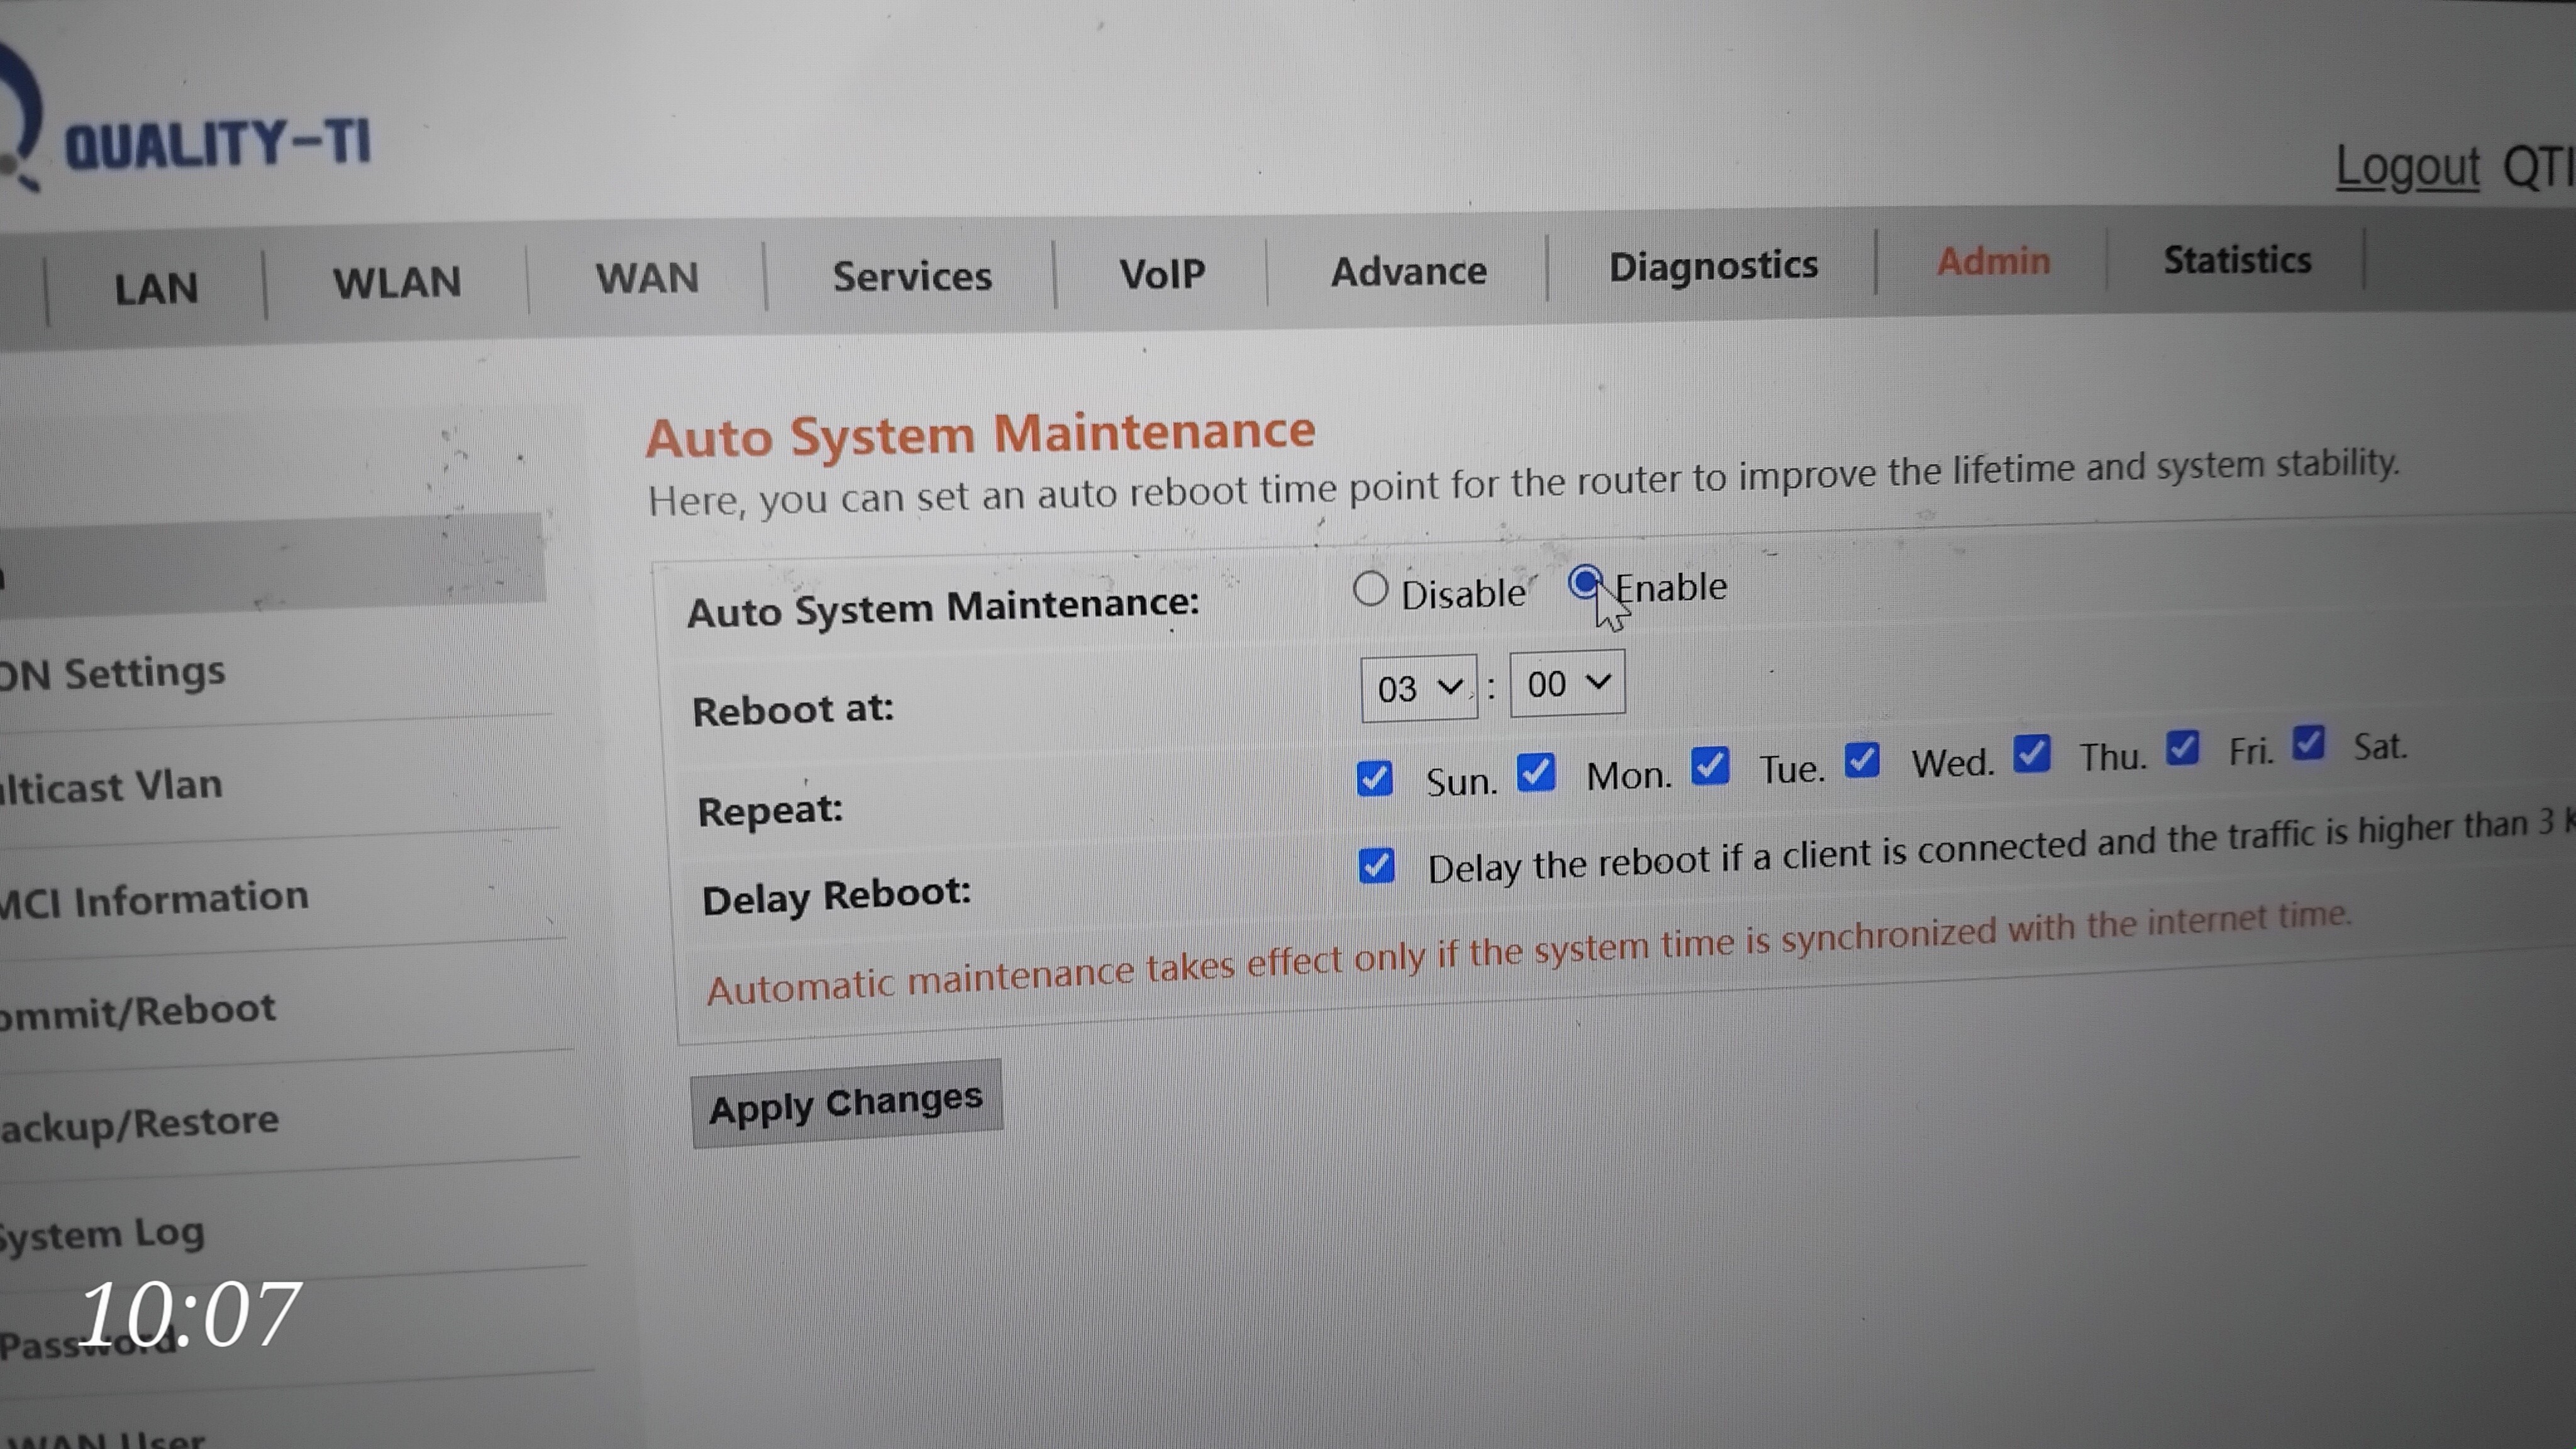Switch to the WLAN tab
Image resolution: width=2576 pixels, height=1449 pixels.
point(397,283)
